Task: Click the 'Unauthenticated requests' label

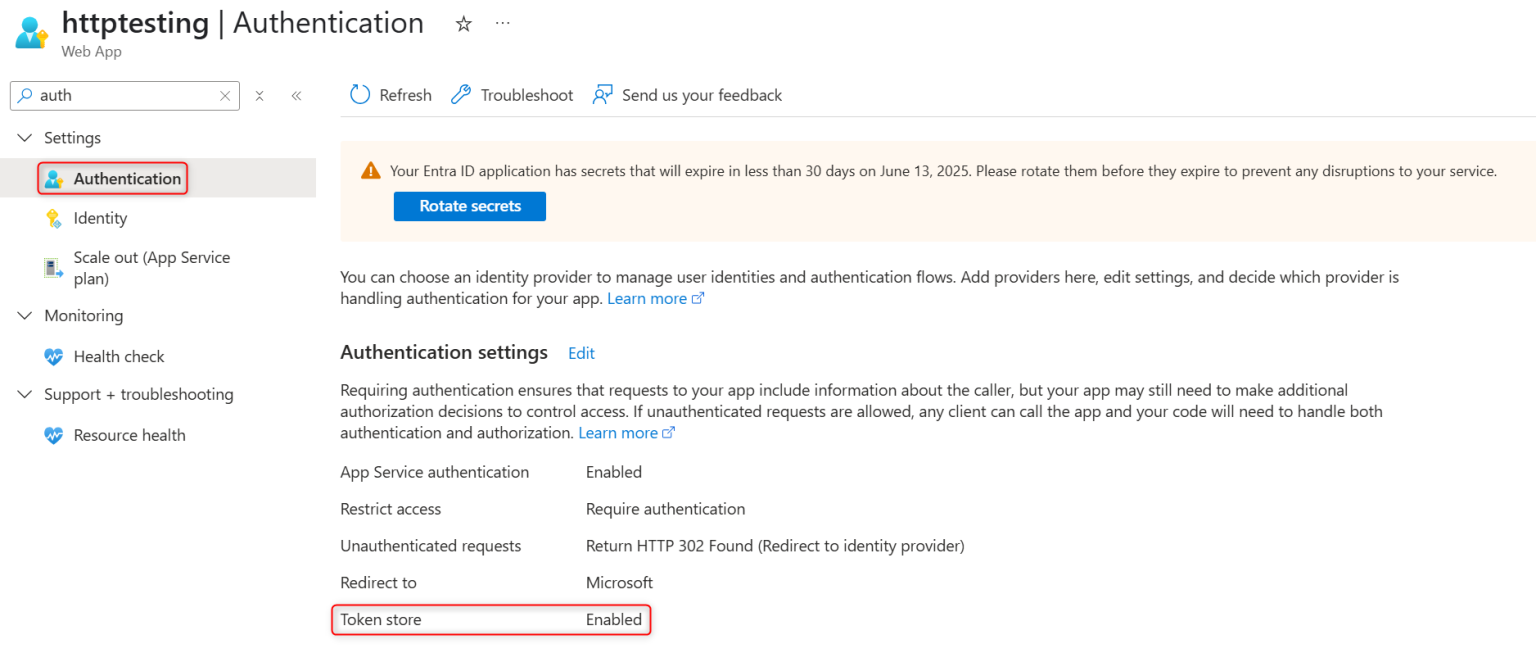Action: (431, 546)
